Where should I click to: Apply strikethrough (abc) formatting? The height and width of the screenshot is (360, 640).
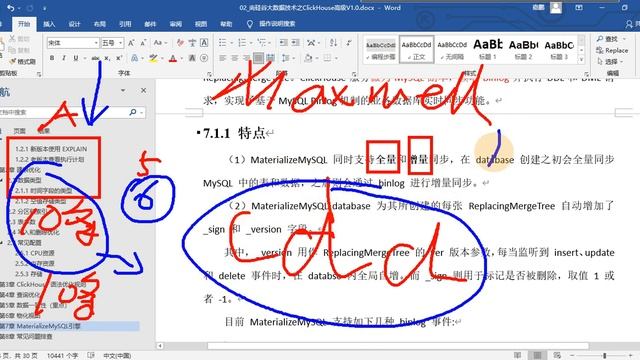(x=95, y=58)
